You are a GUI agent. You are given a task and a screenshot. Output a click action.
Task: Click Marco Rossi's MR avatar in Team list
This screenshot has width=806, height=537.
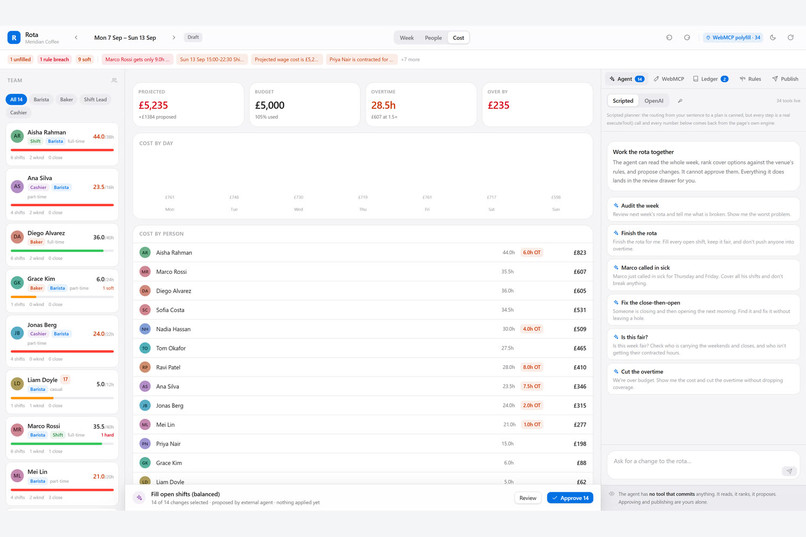click(x=17, y=430)
